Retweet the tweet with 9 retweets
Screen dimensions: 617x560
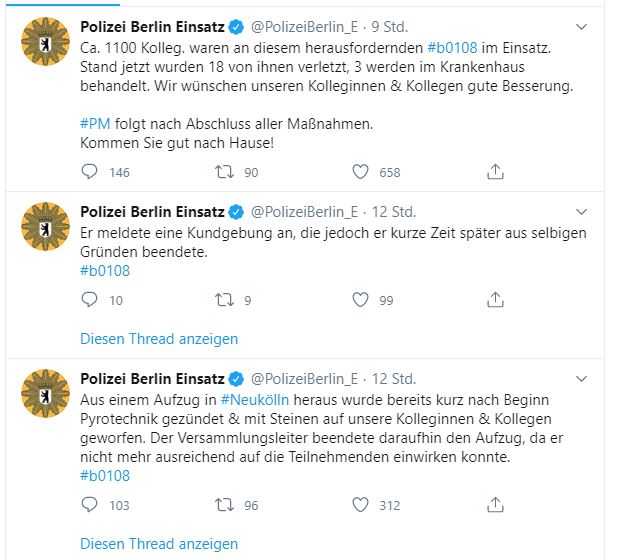click(225, 300)
